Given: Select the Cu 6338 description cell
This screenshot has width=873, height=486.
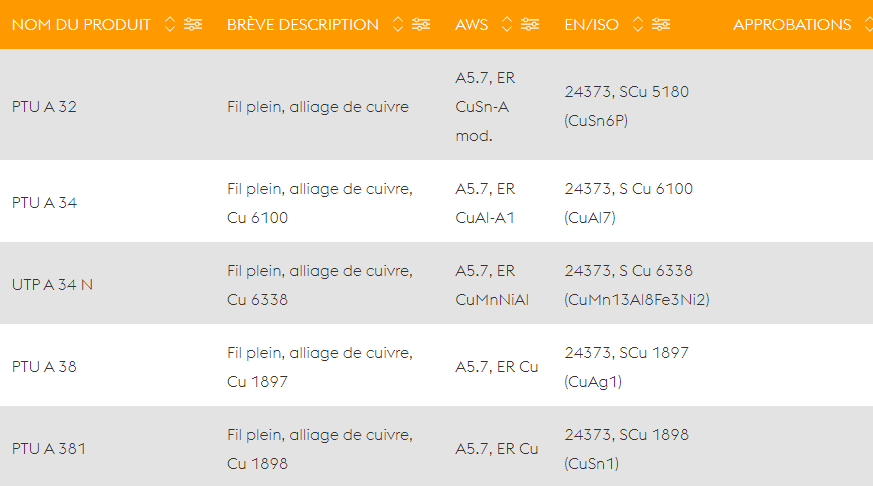Looking at the screenshot, I should pos(320,285).
